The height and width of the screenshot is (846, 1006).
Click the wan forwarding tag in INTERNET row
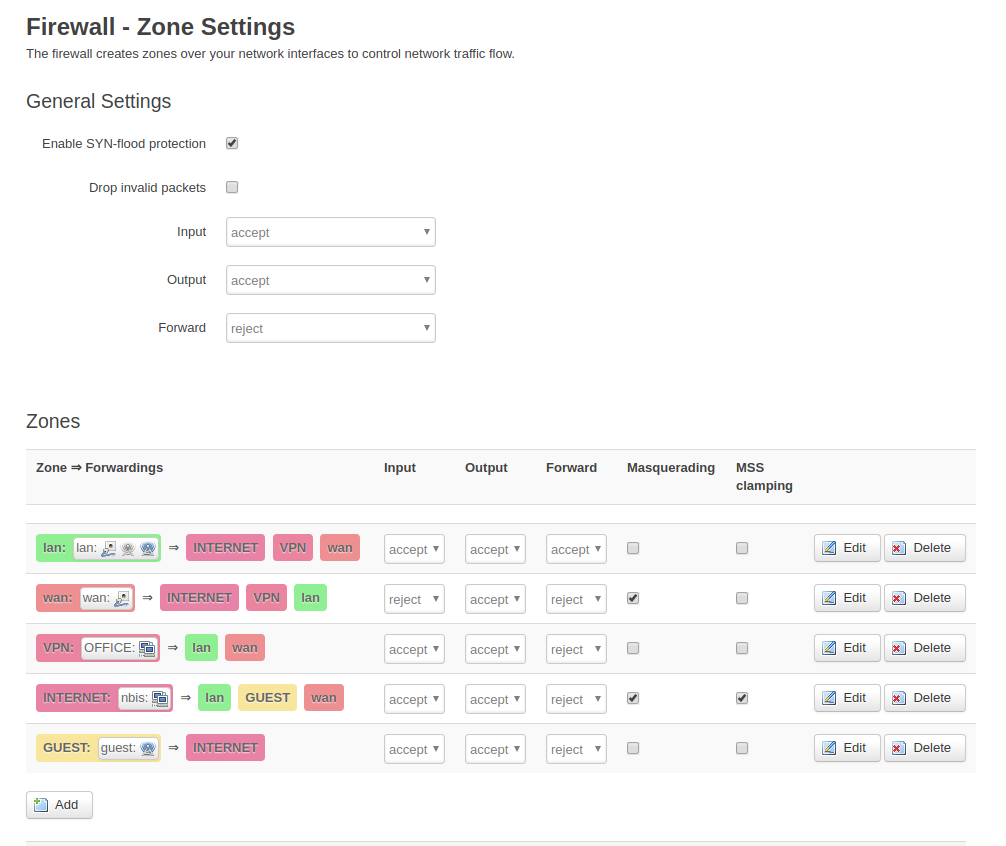(324, 698)
